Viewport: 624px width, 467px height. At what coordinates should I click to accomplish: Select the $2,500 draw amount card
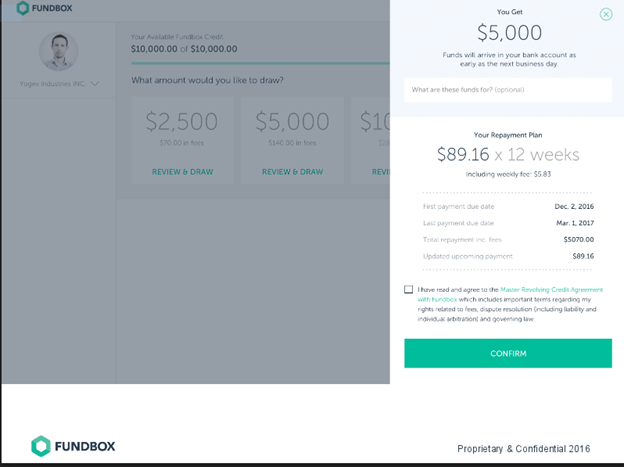pos(182,140)
